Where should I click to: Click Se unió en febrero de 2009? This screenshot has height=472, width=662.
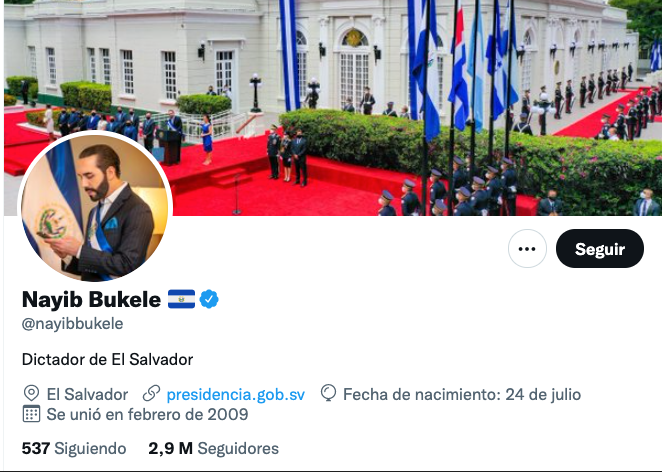(x=147, y=415)
